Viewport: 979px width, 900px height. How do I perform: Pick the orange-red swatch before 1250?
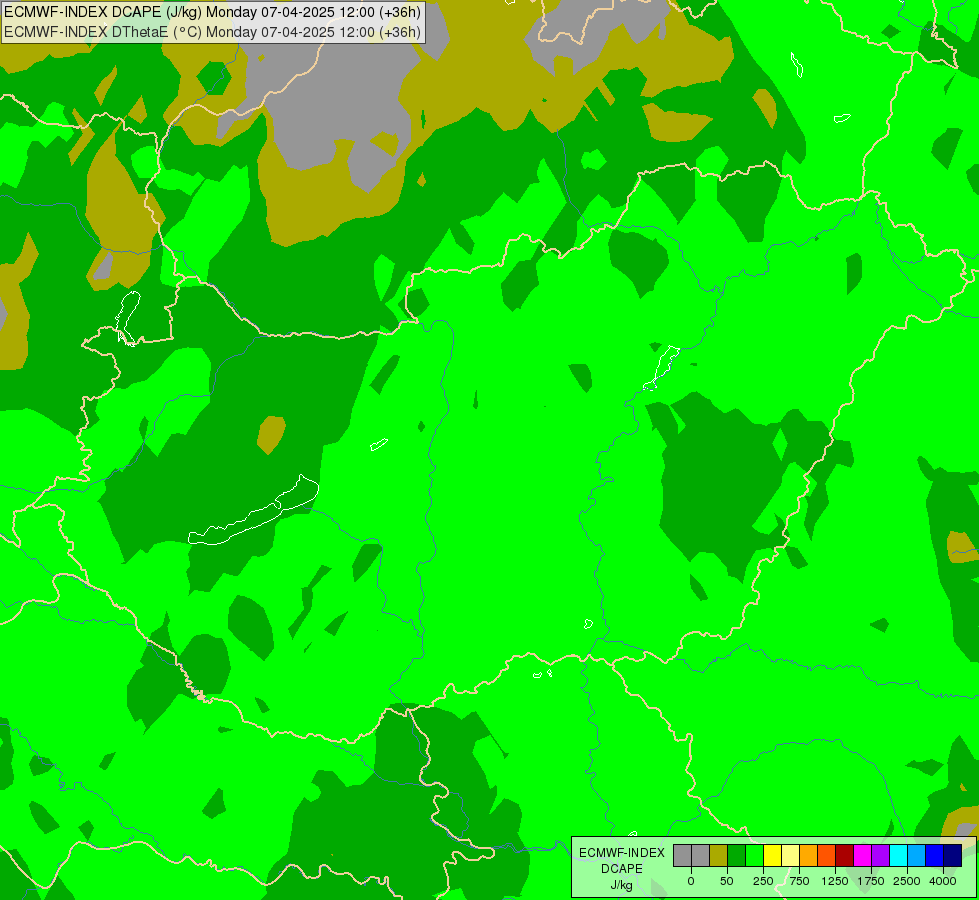pyautogui.click(x=827, y=856)
